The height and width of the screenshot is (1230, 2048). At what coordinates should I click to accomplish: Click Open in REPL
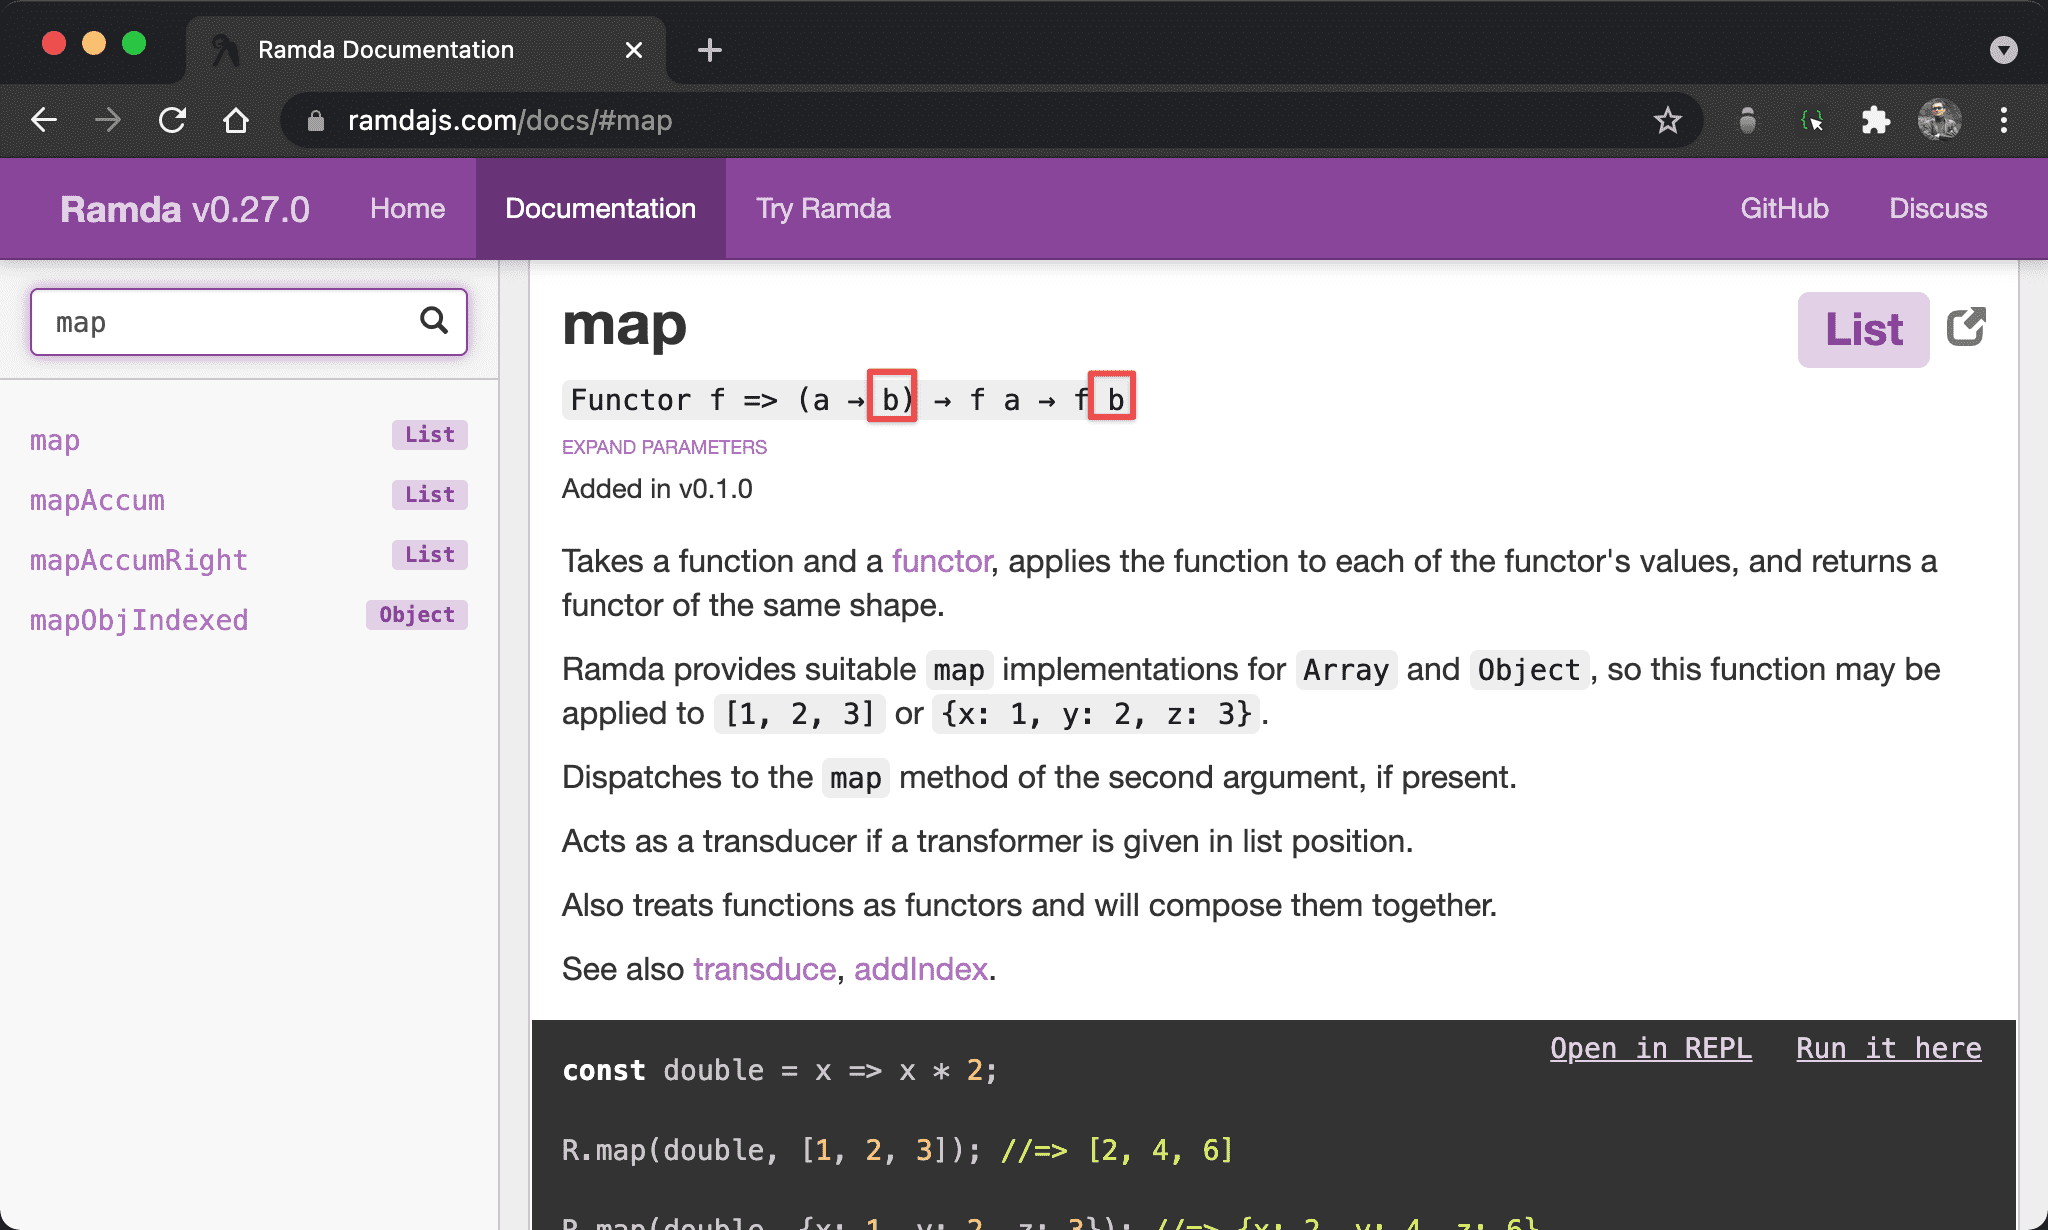point(1651,1048)
